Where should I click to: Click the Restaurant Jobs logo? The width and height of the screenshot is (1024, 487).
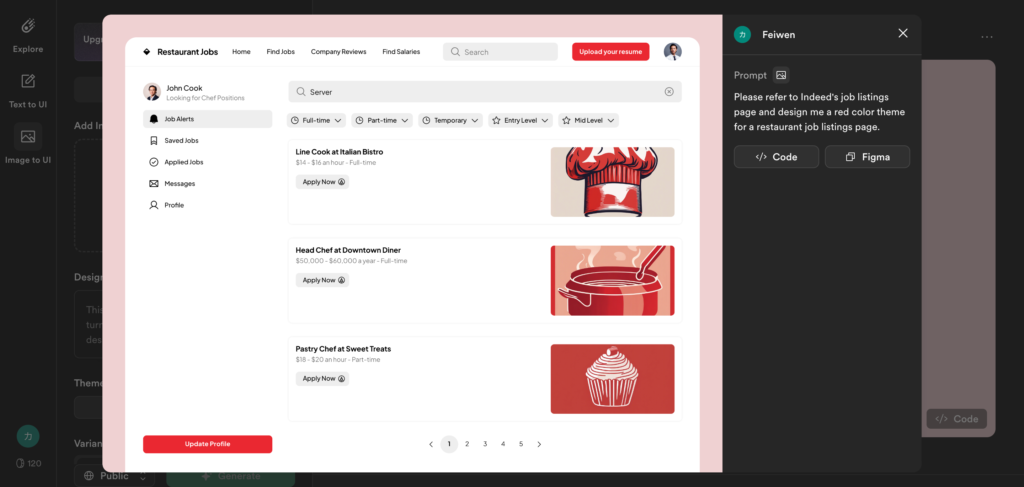pyautogui.click(x=180, y=52)
